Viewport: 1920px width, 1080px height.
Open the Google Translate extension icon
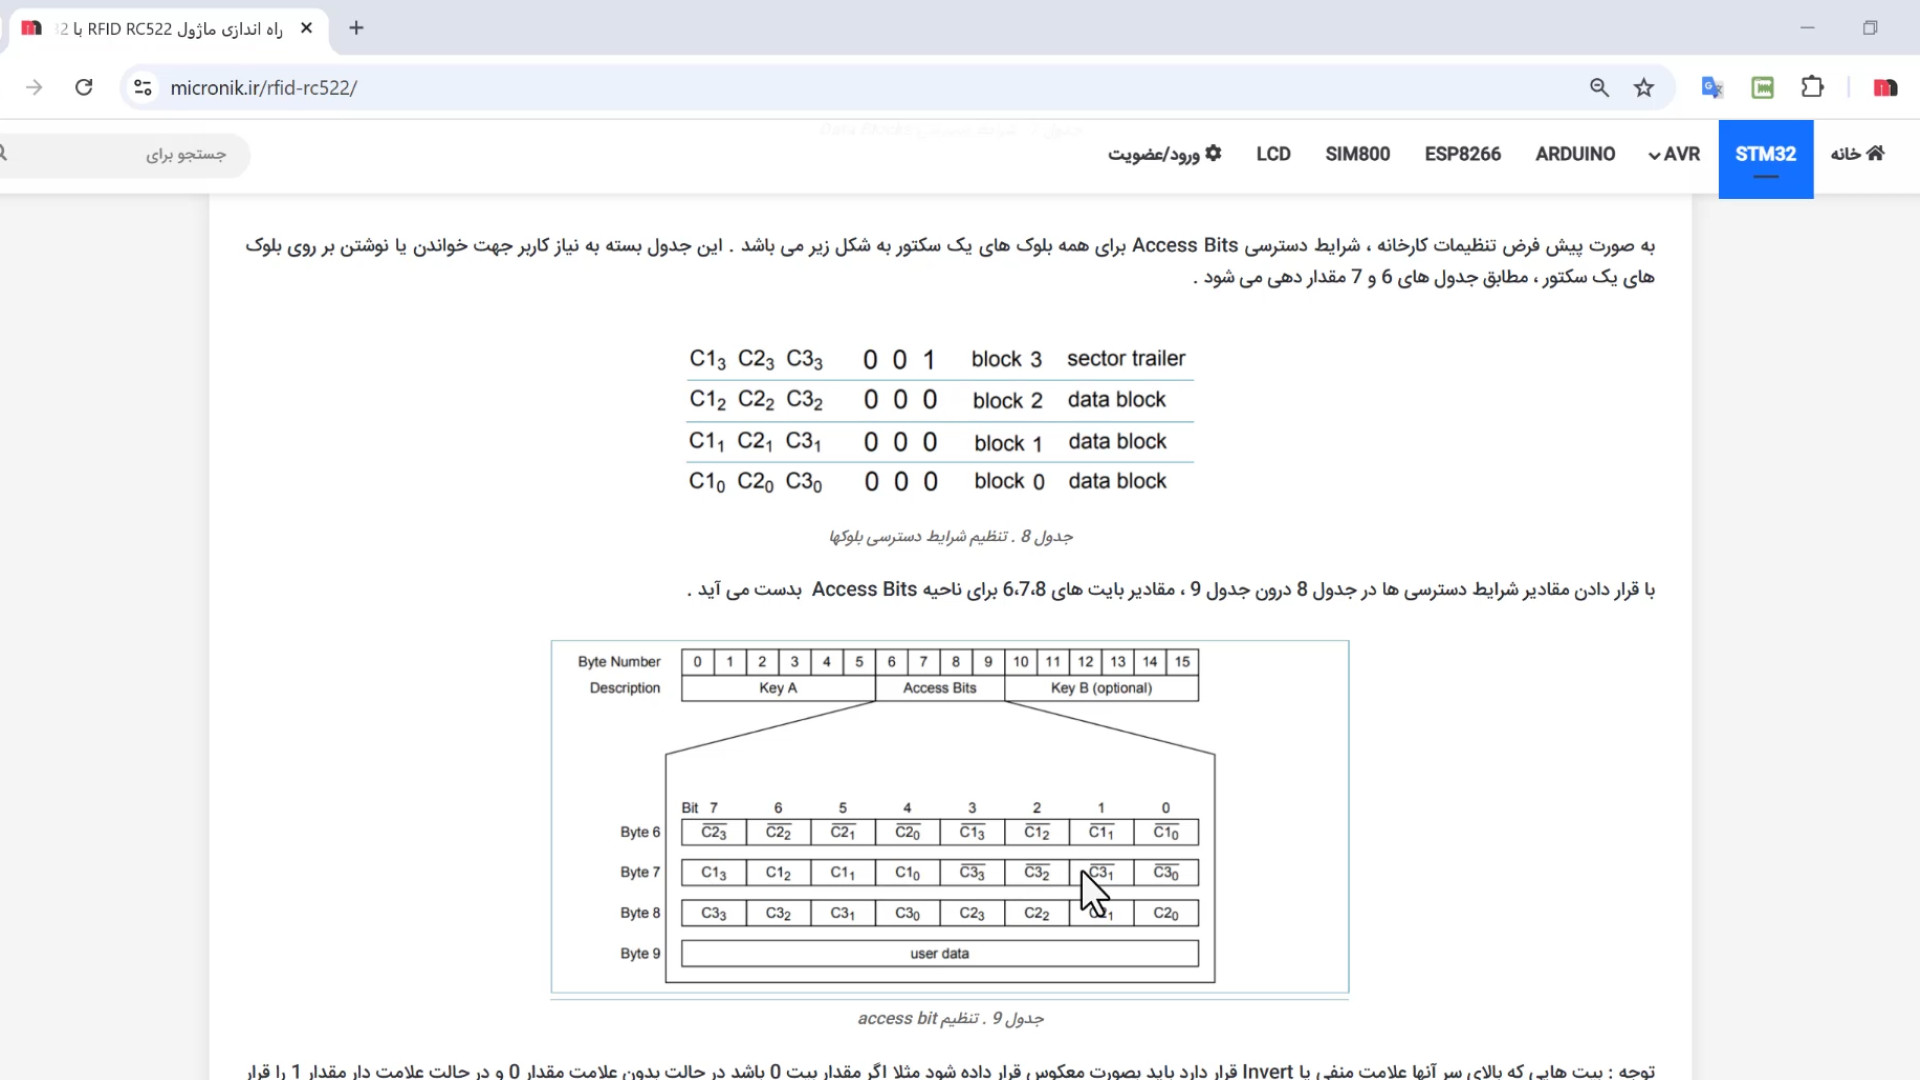click(1712, 88)
